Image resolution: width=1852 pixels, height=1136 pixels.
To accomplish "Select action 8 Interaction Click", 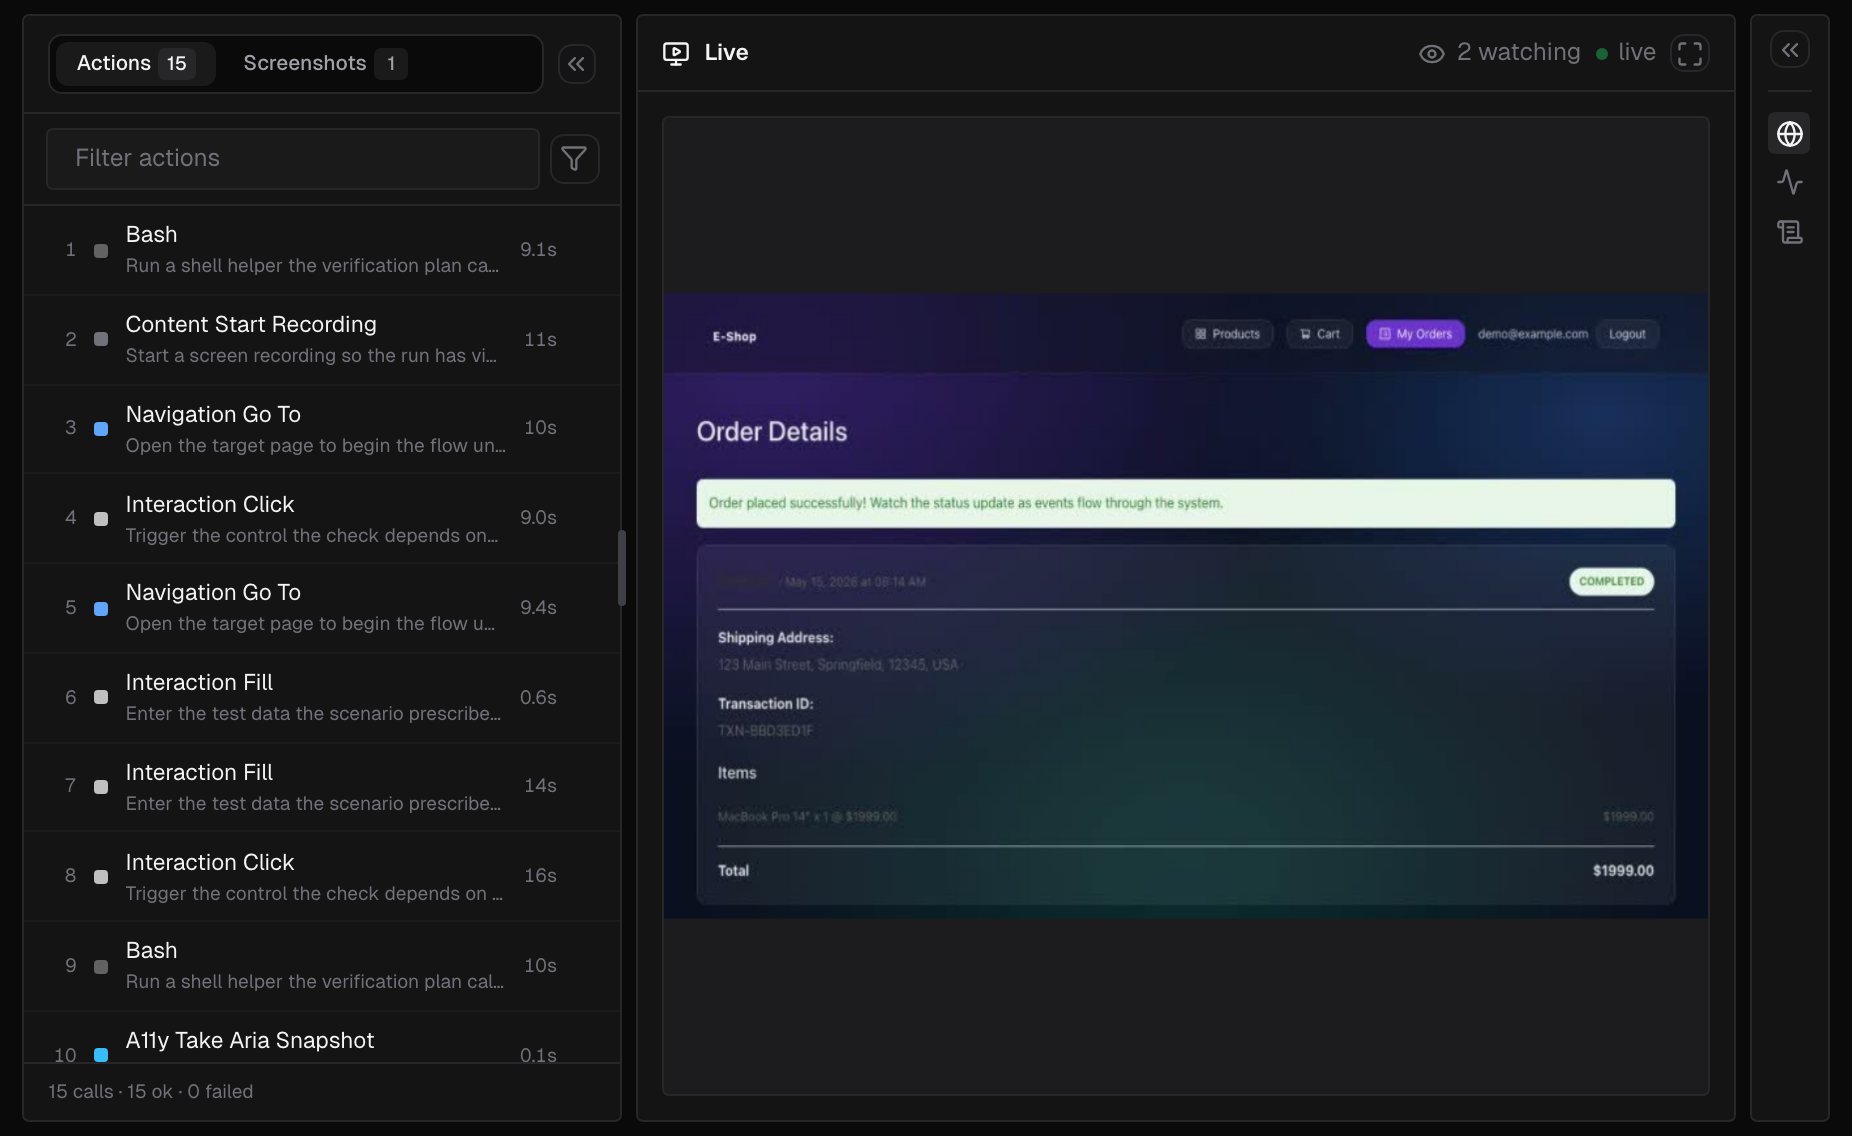I will tap(321, 876).
